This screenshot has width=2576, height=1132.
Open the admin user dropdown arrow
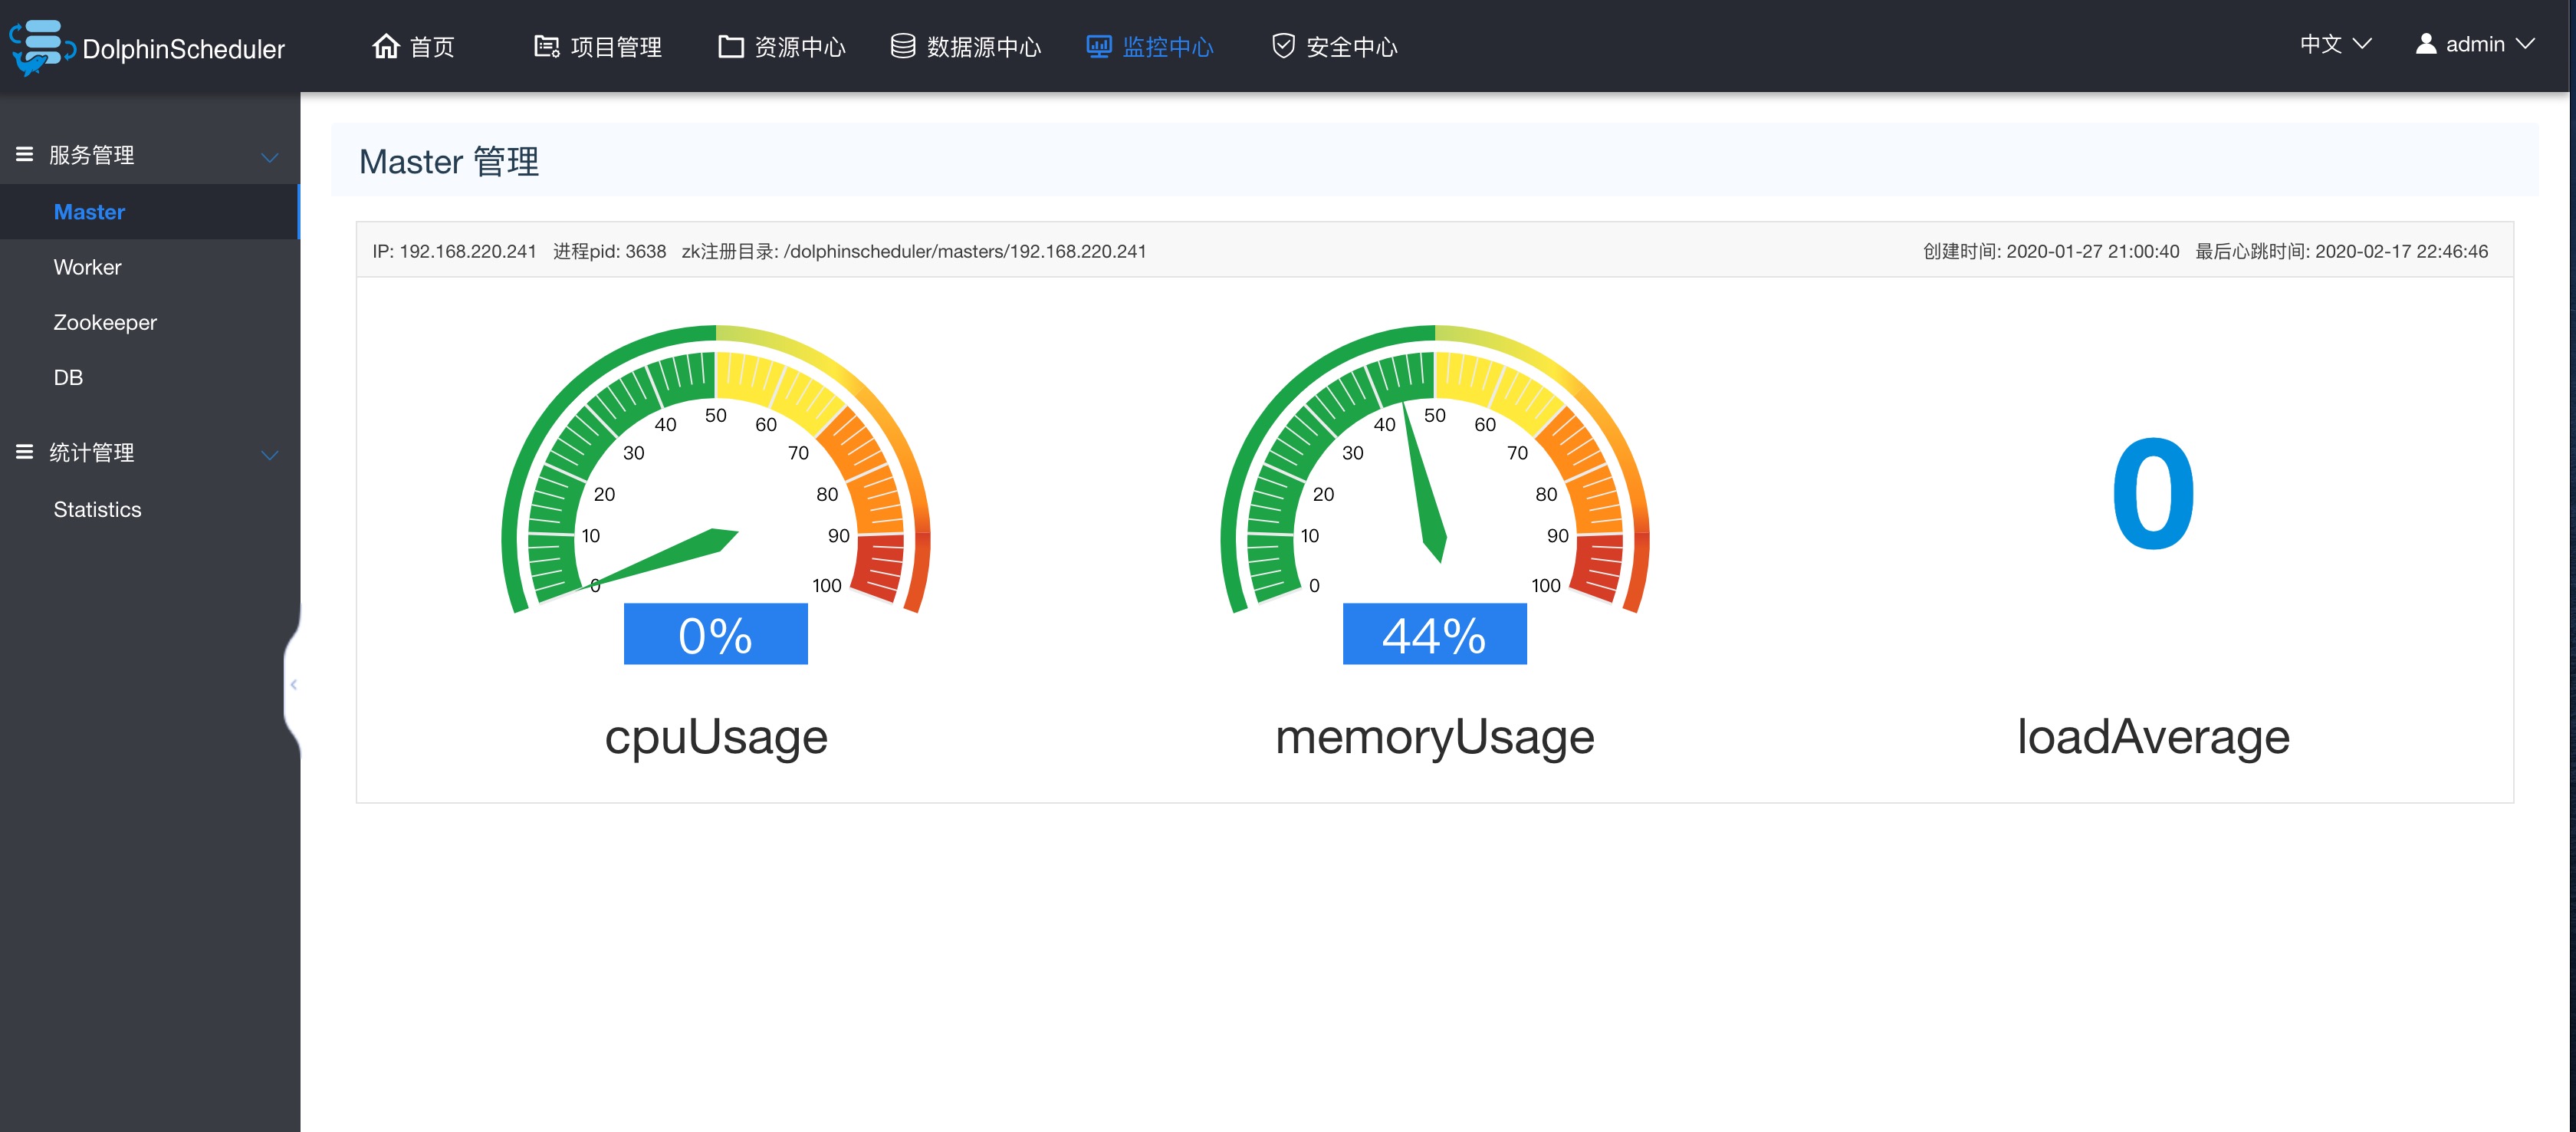pos(2525,44)
